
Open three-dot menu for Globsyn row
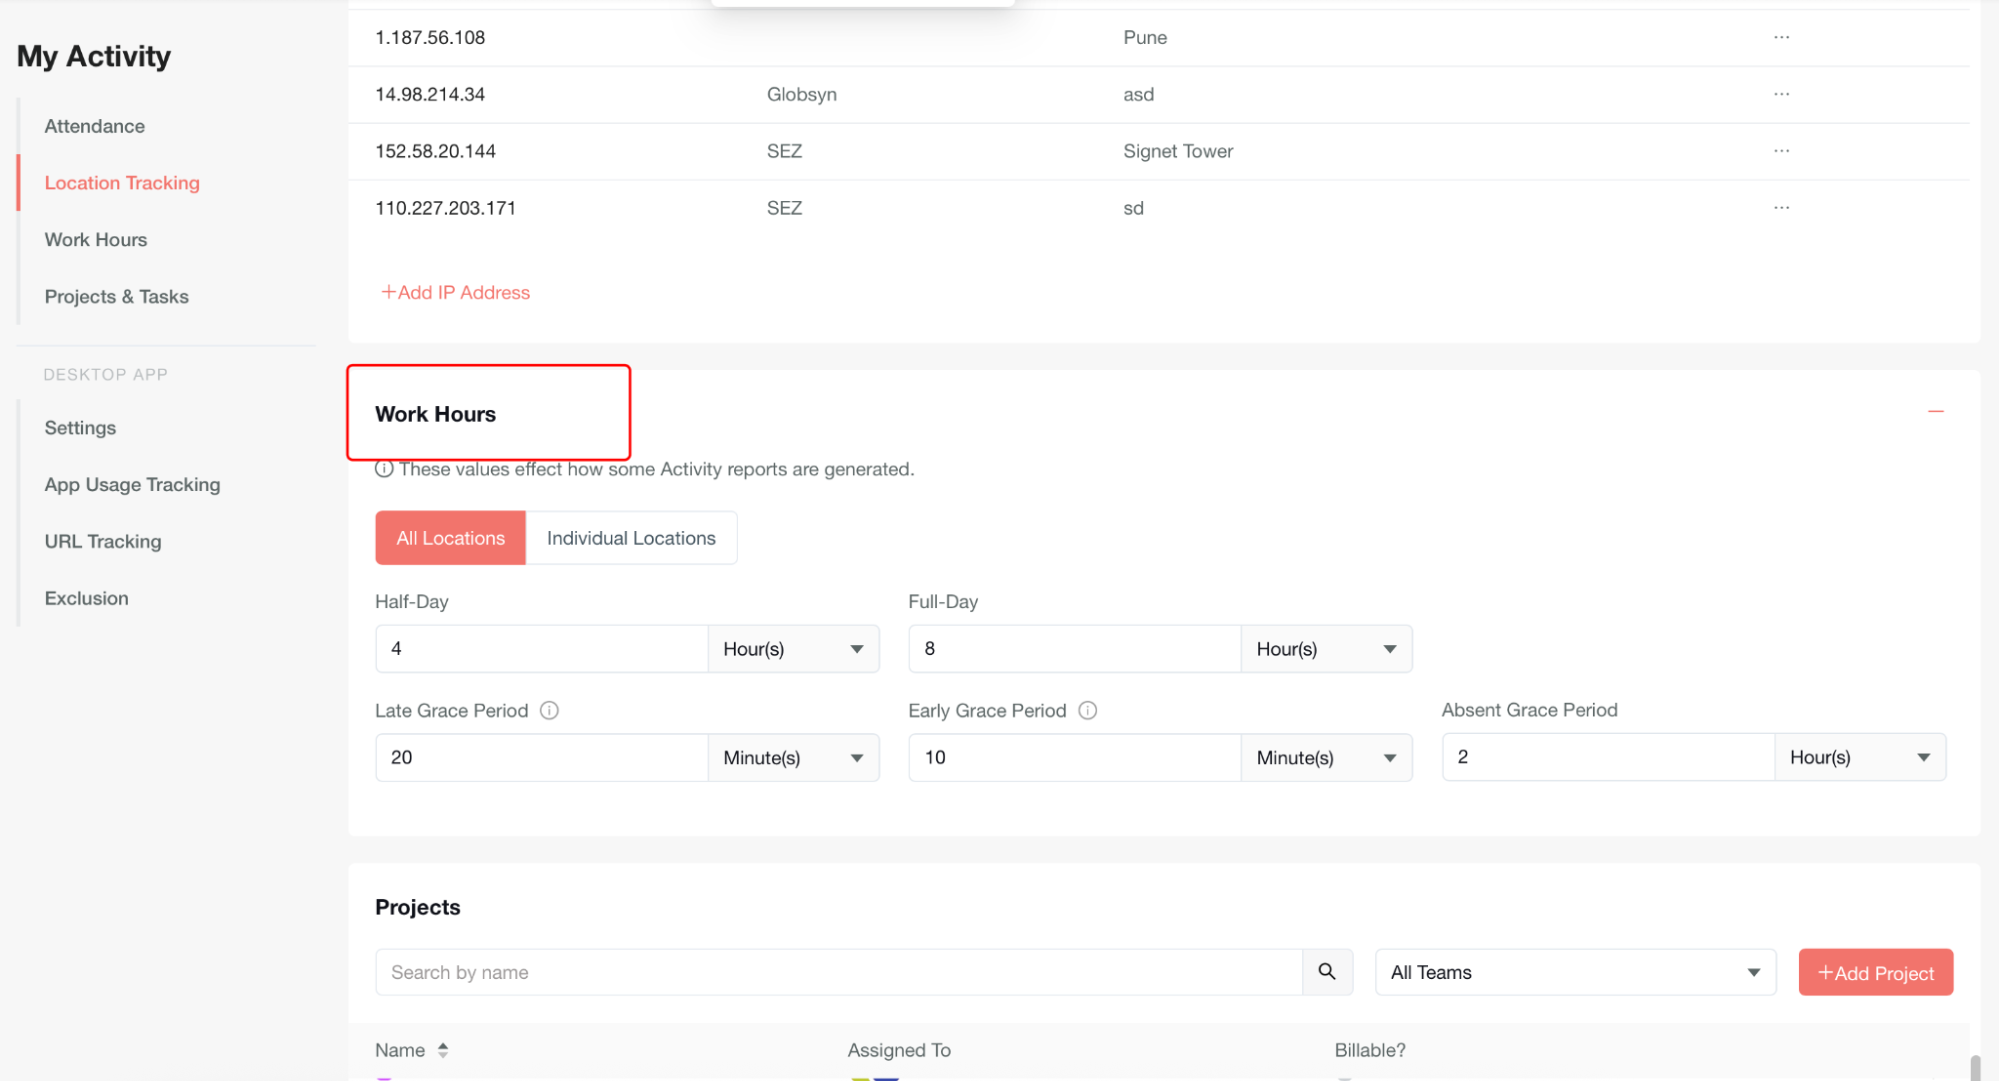tap(1781, 94)
